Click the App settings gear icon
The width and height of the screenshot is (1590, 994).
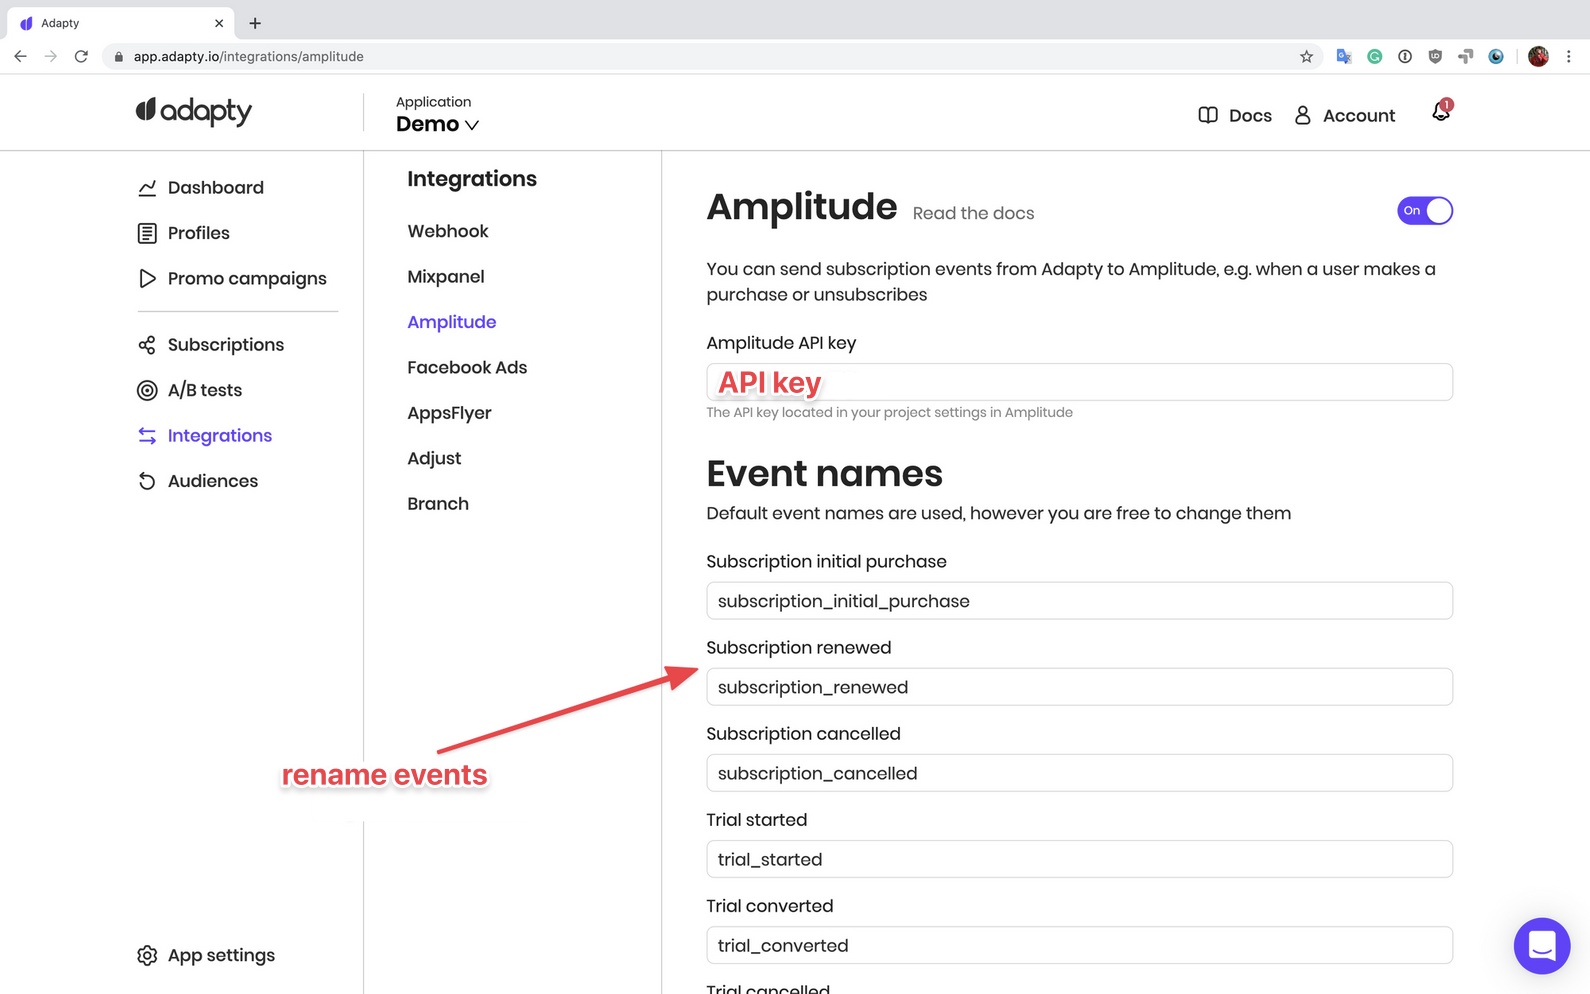pyautogui.click(x=147, y=955)
